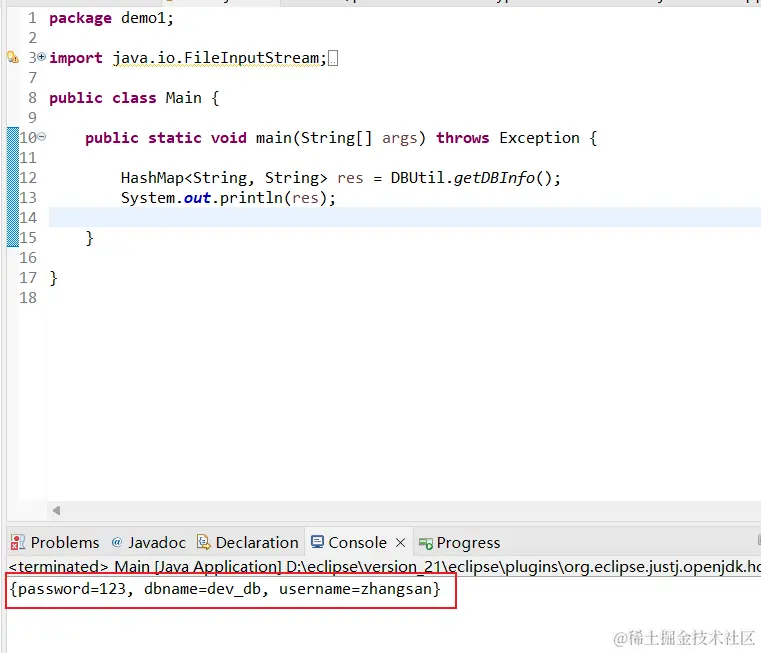Click the 'main' method name on line 10
Viewport: 761px width, 653px height.
pos(274,138)
